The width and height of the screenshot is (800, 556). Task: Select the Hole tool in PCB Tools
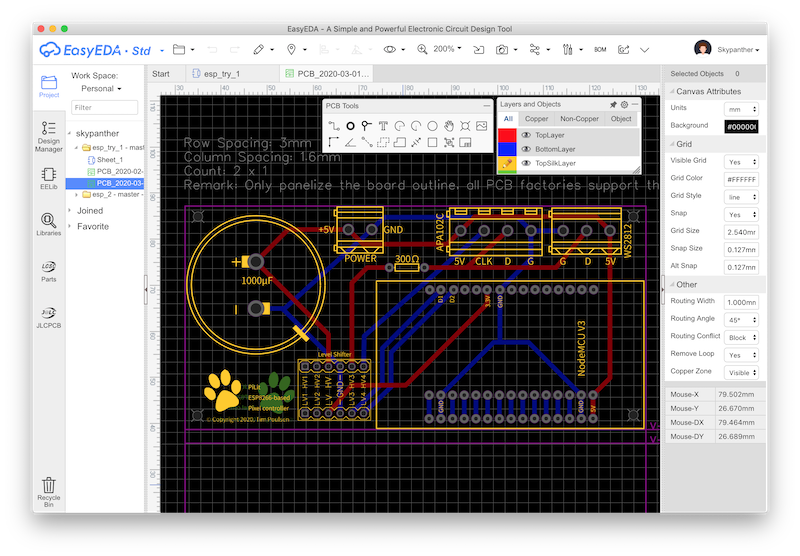[465, 125]
